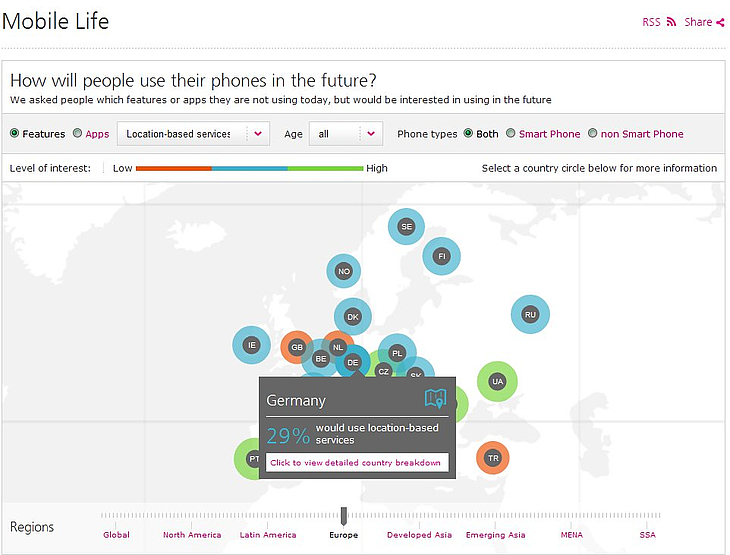Select the Finland (FI) country circle
This screenshot has width=730, height=555.
tap(441, 256)
